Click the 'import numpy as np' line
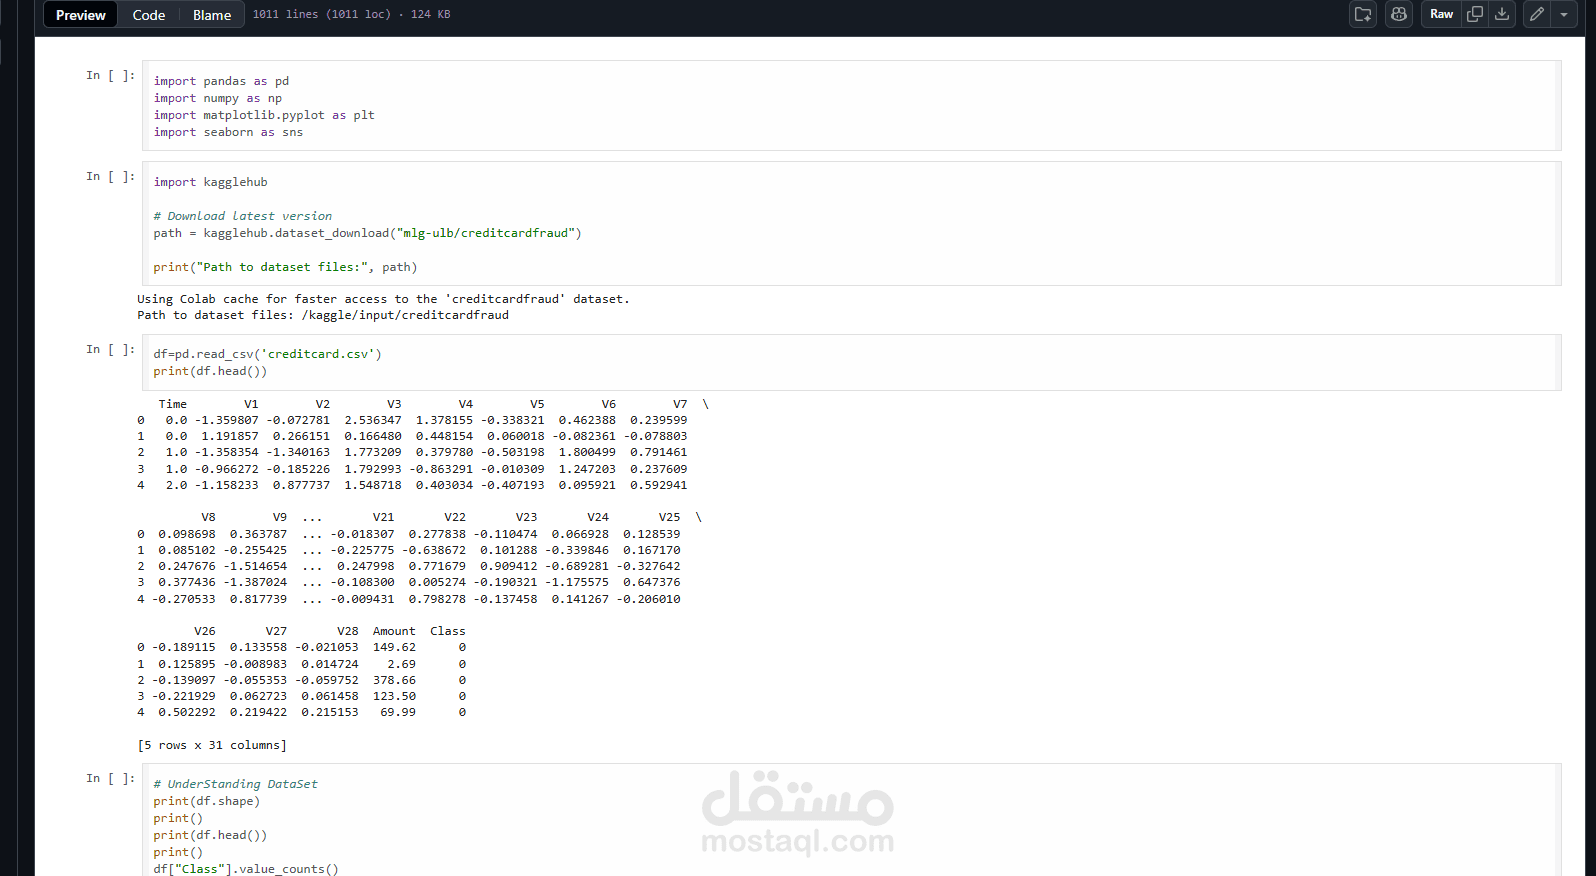The width and height of the screenshot is (1596, 876). 218,98
